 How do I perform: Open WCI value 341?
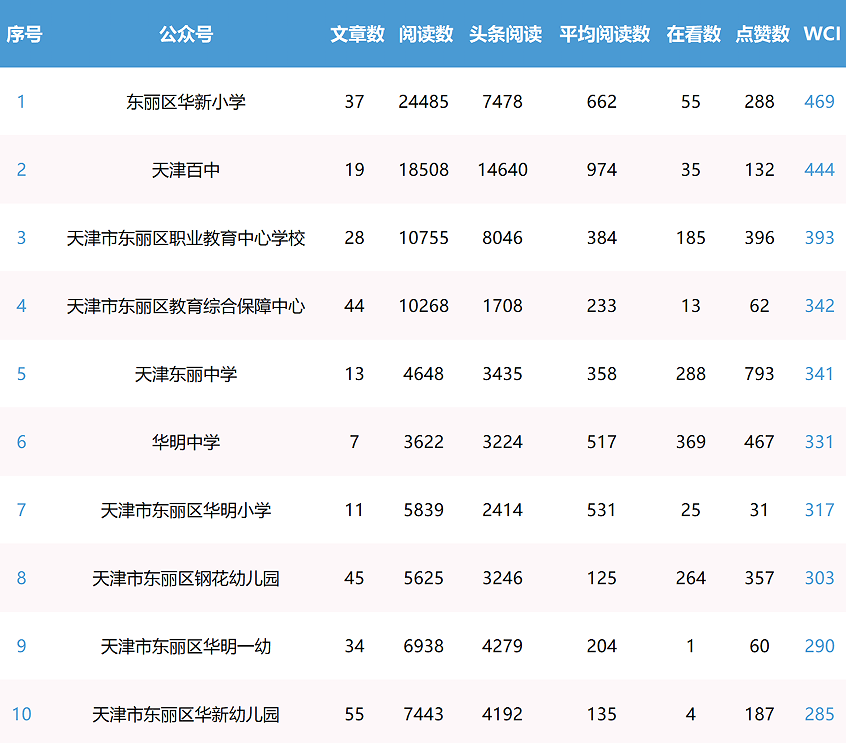[x=819, y=374]
